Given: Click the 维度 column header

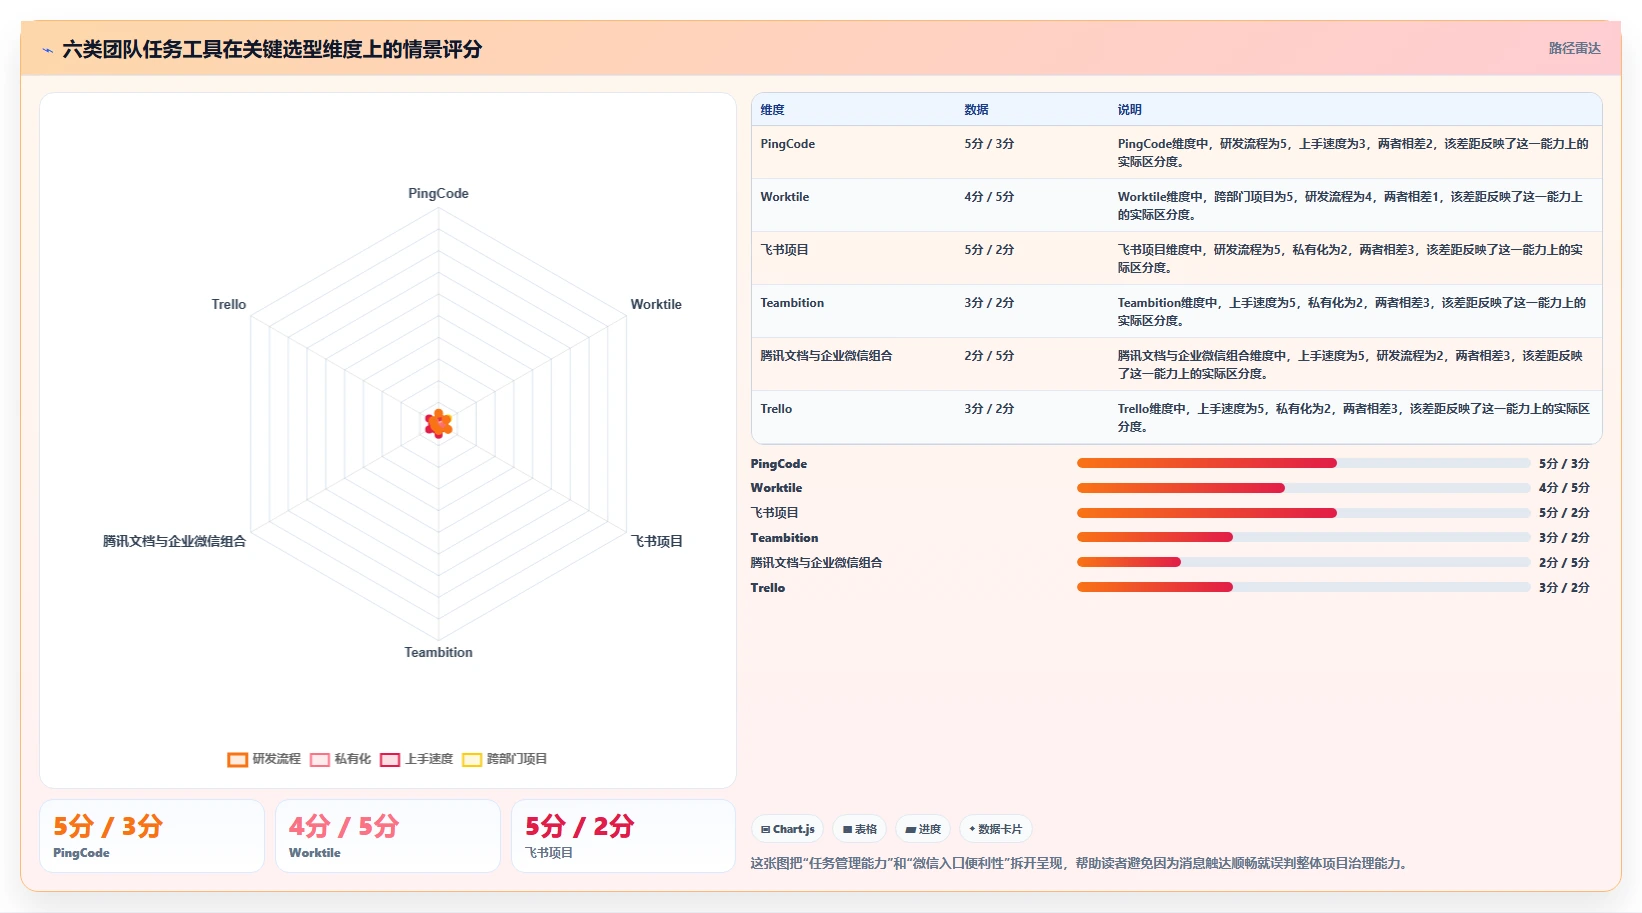Looking at the screenshot, I should point(772,110).
